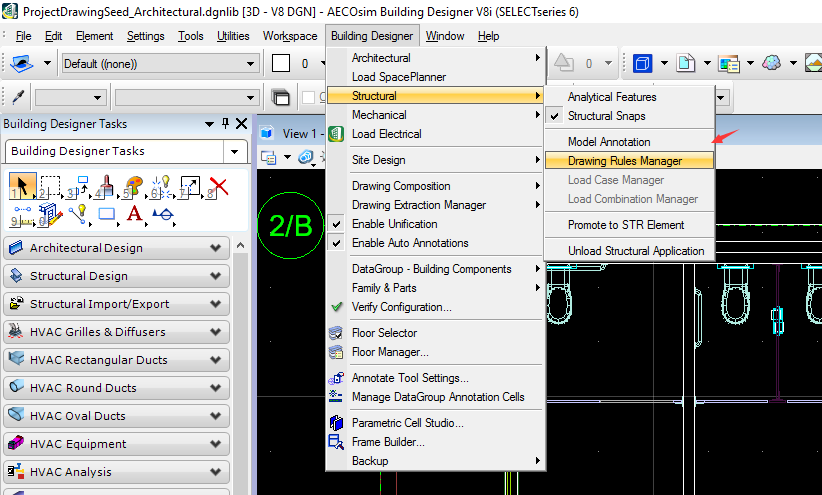Select the Place Block rectangle tool
Screen dimensions: 822x495
tap(107, 214)
